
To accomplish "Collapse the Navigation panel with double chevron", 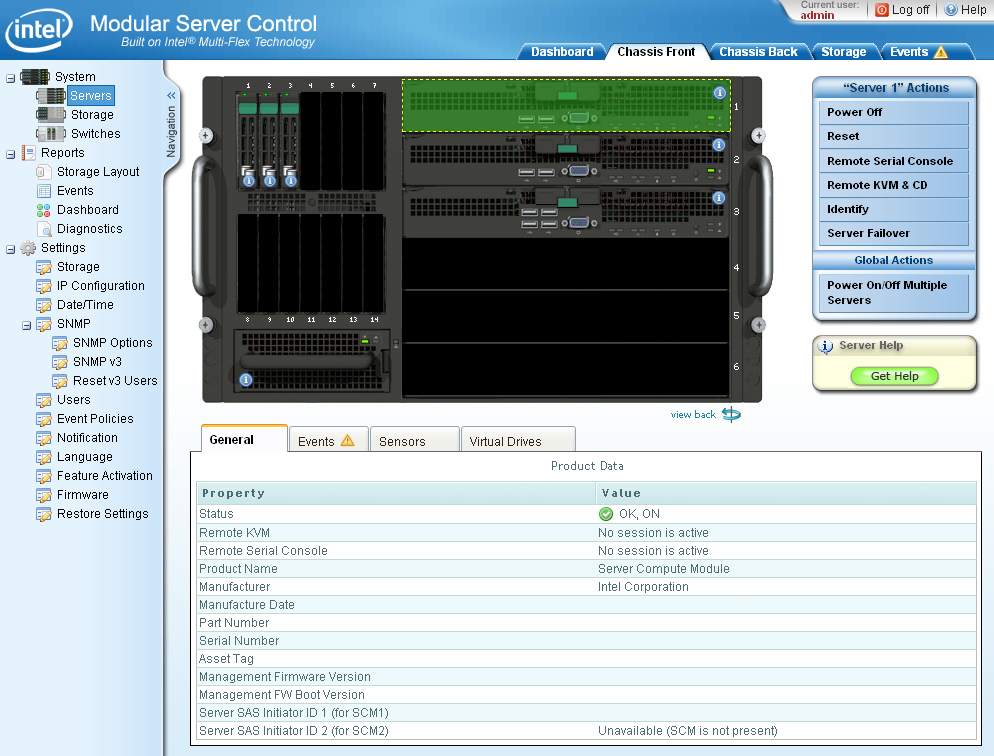I will tap(171, 95).
